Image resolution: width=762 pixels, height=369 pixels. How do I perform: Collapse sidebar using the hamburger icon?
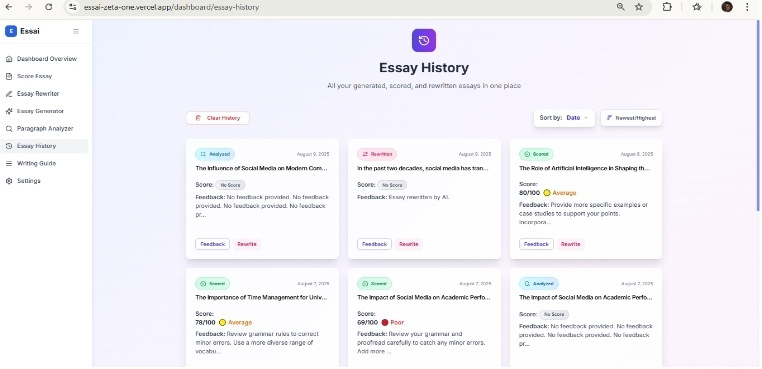coord(76,31)
